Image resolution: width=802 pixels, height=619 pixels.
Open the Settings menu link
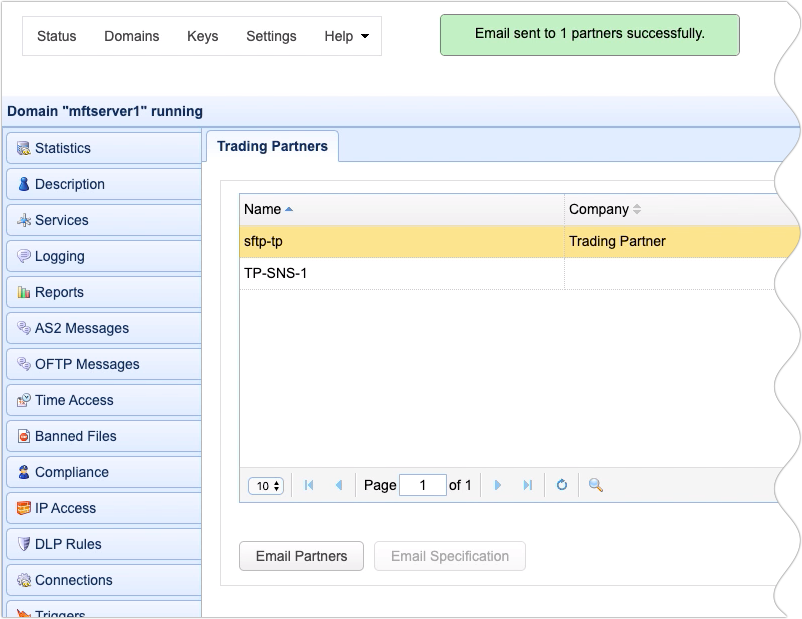(271, 36)
